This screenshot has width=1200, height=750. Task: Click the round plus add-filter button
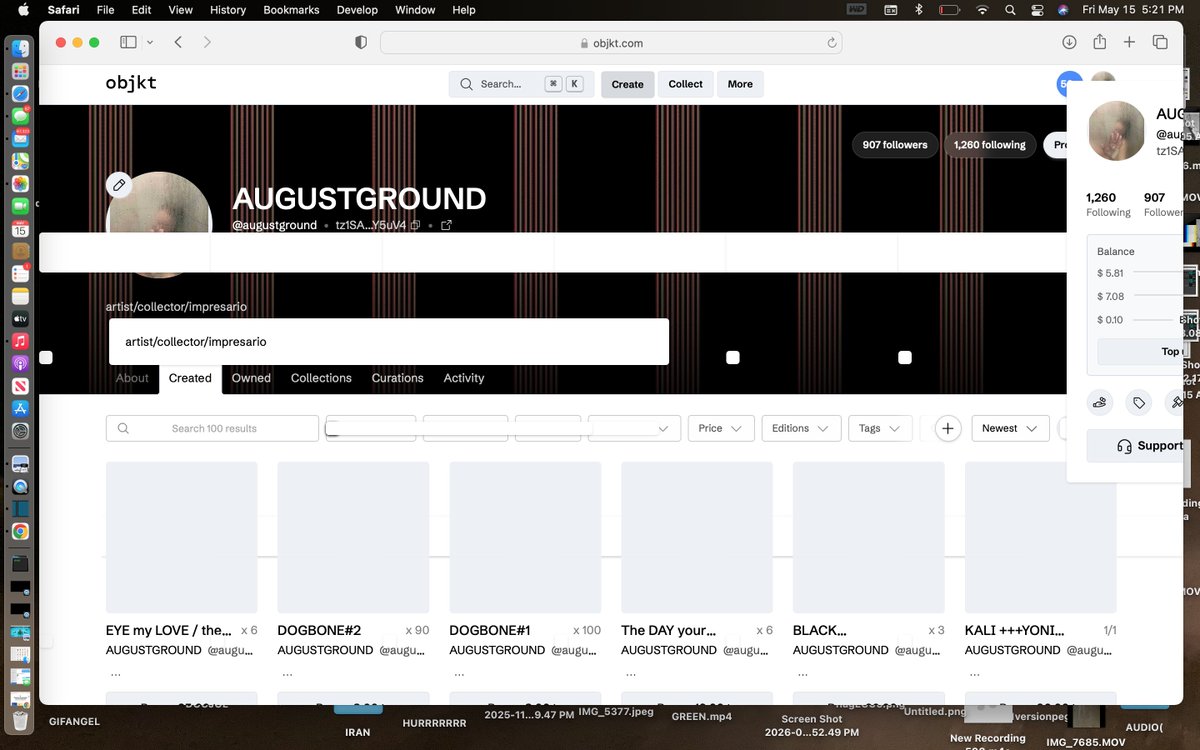point(948,428)
